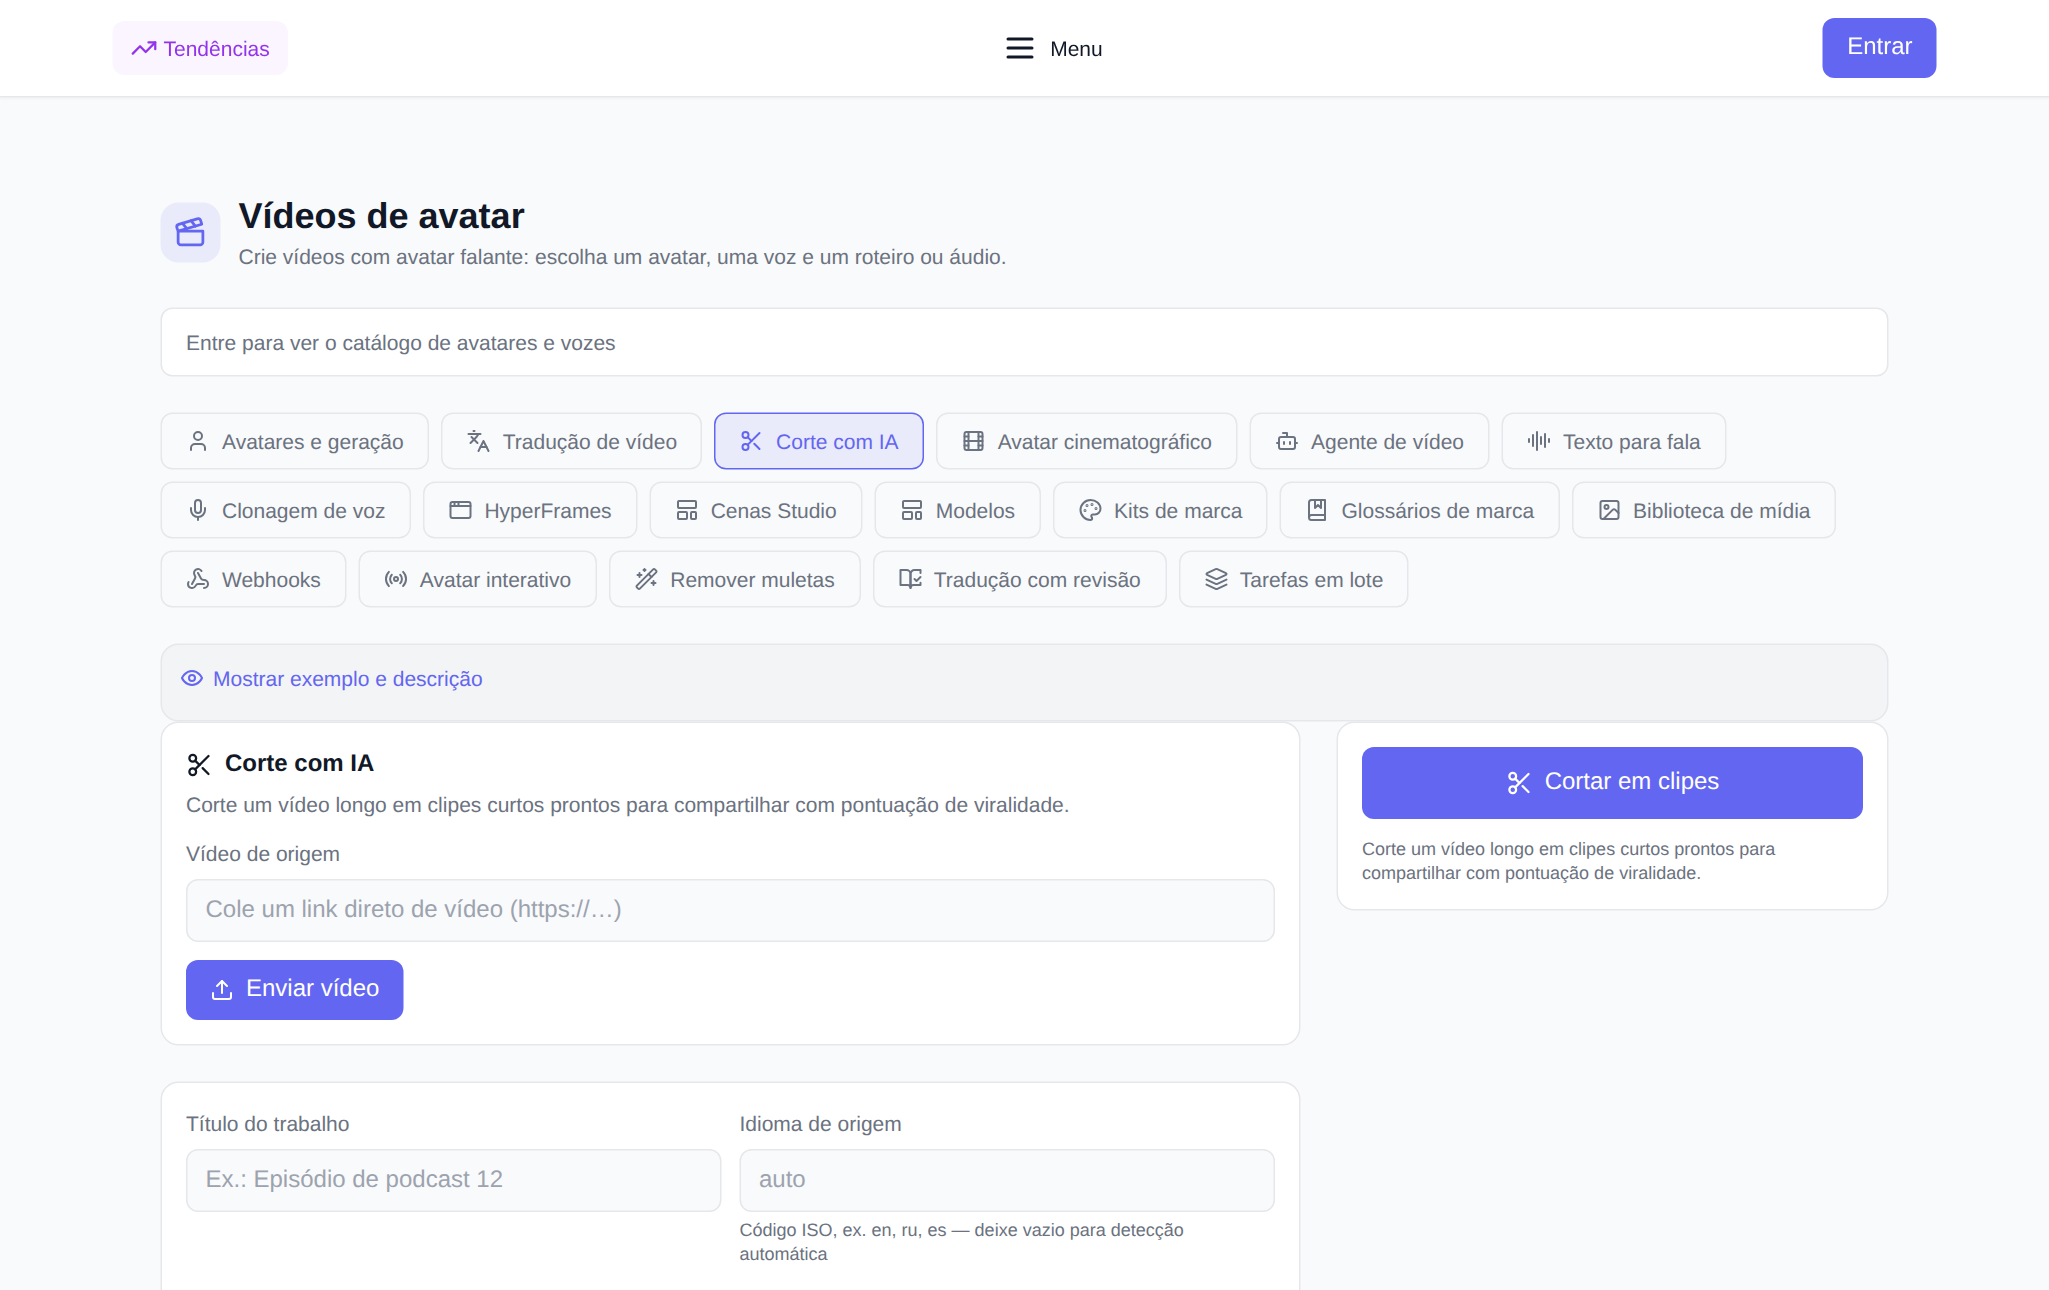Click the clapperboard icon beside Vídeos de avatar
The image size is (2049, 1290).
pyautogui.click(x=190, y=232)
